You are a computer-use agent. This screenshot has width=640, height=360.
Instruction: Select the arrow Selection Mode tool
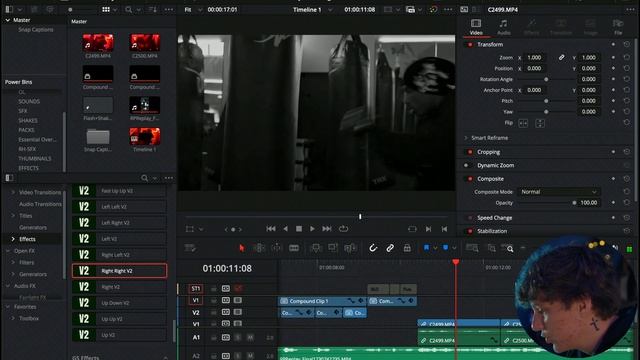pyautogui.click(x=242, y=248)
